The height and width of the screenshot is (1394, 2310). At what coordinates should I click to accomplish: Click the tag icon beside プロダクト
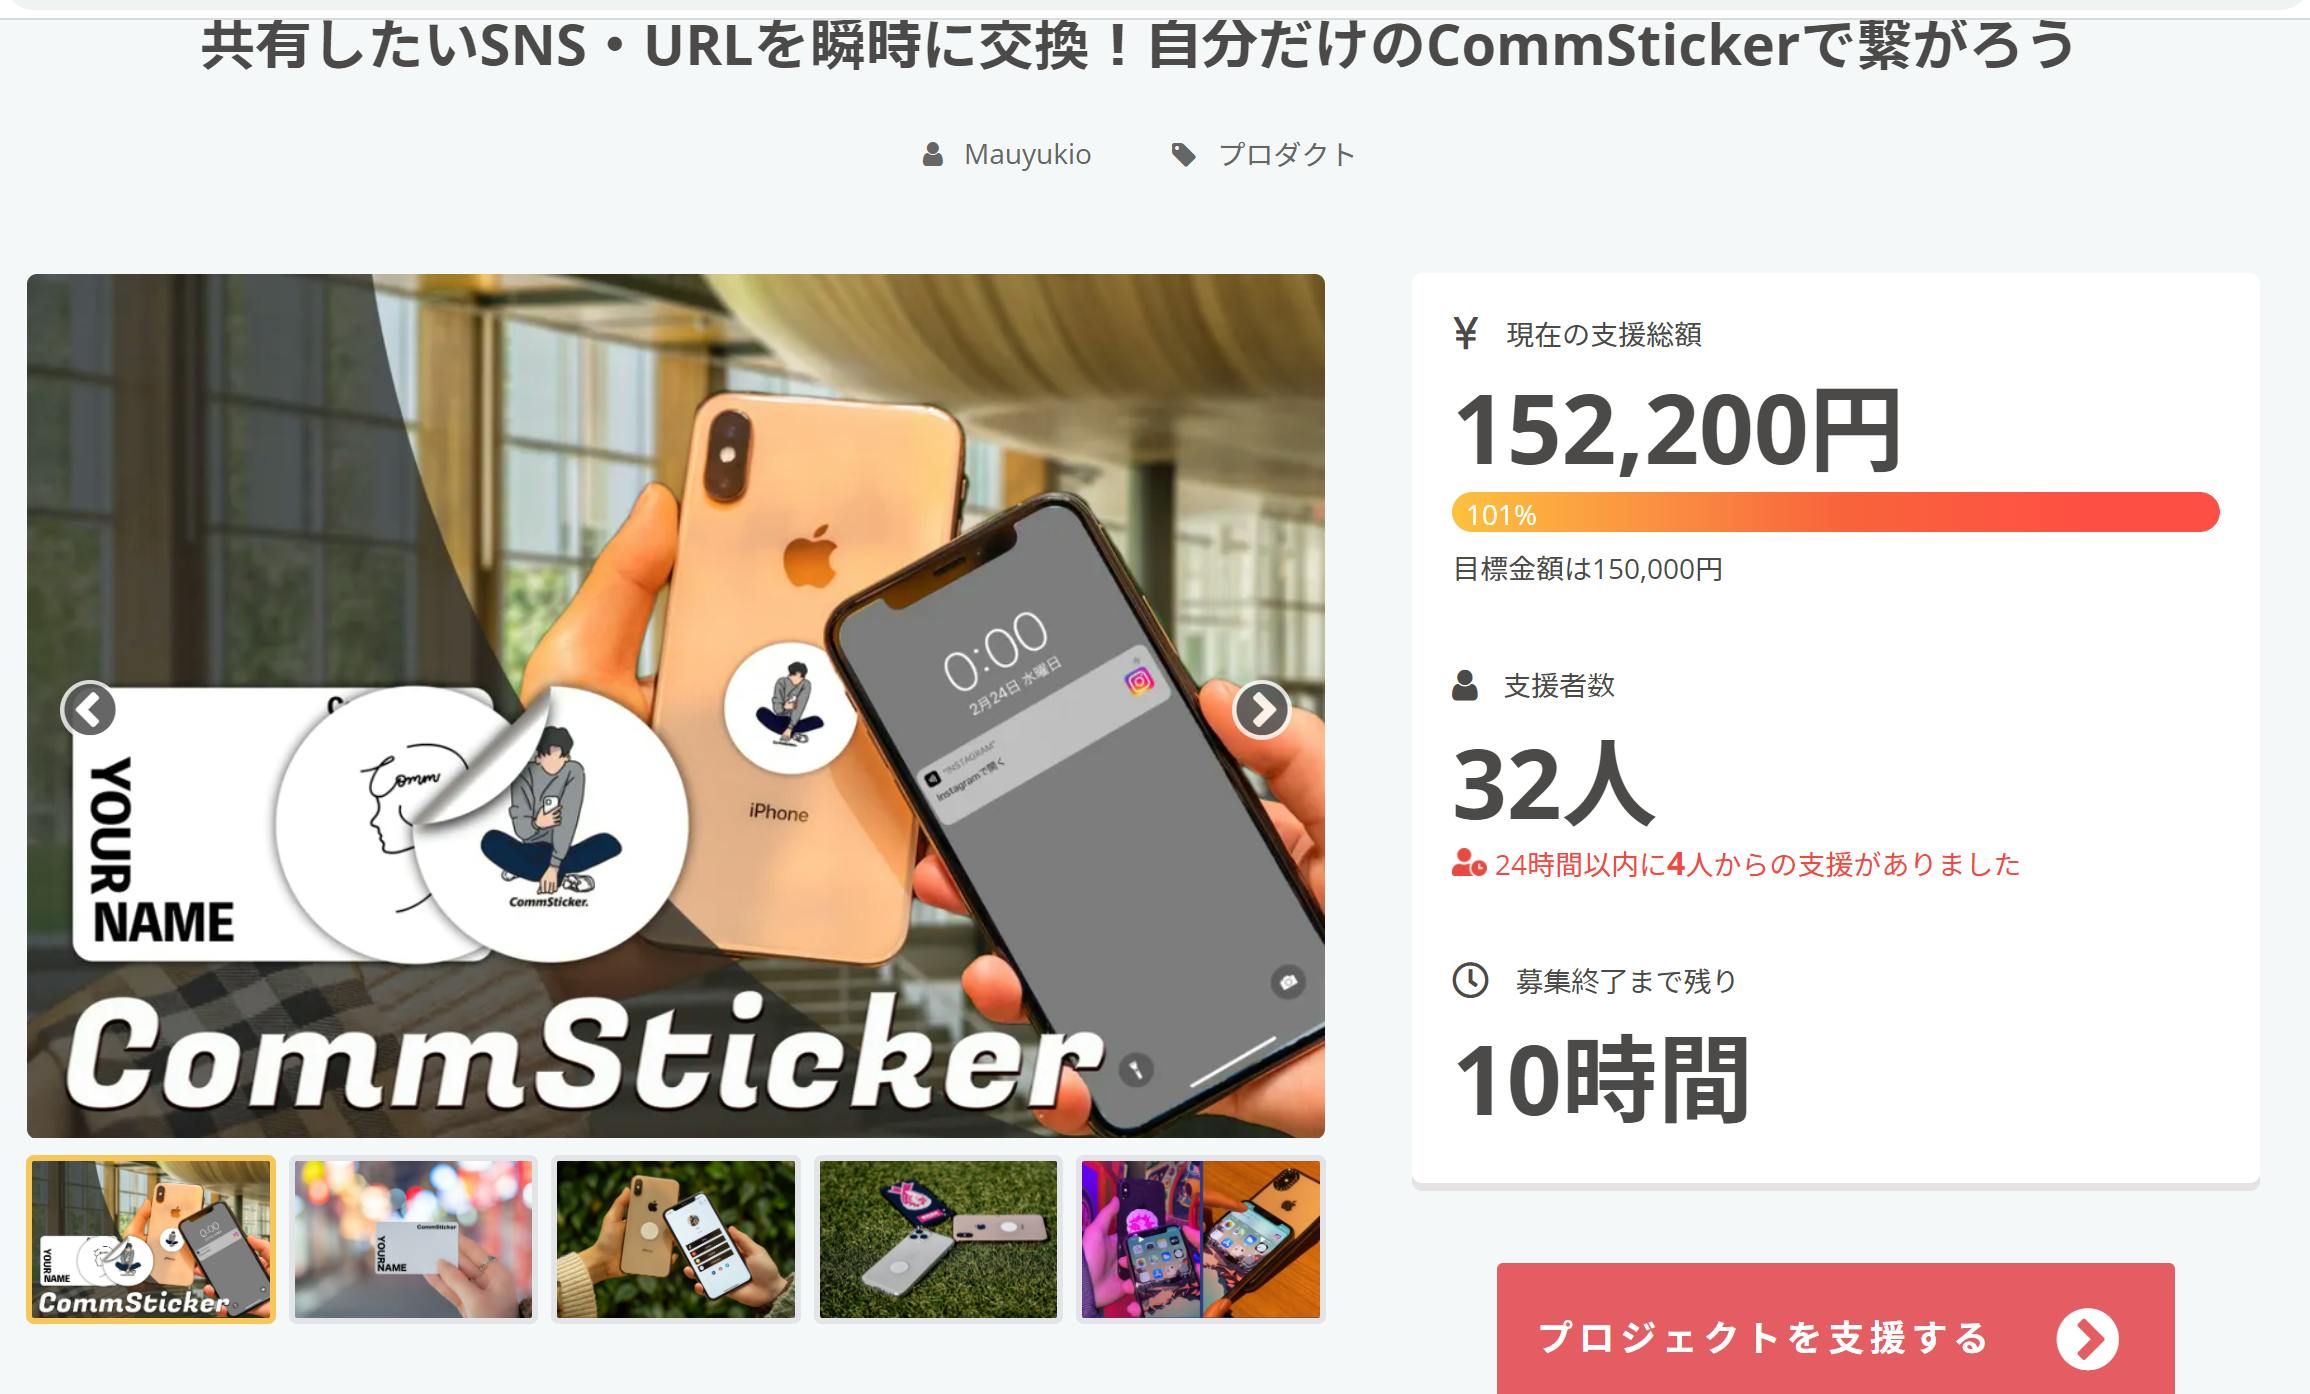1183,154
